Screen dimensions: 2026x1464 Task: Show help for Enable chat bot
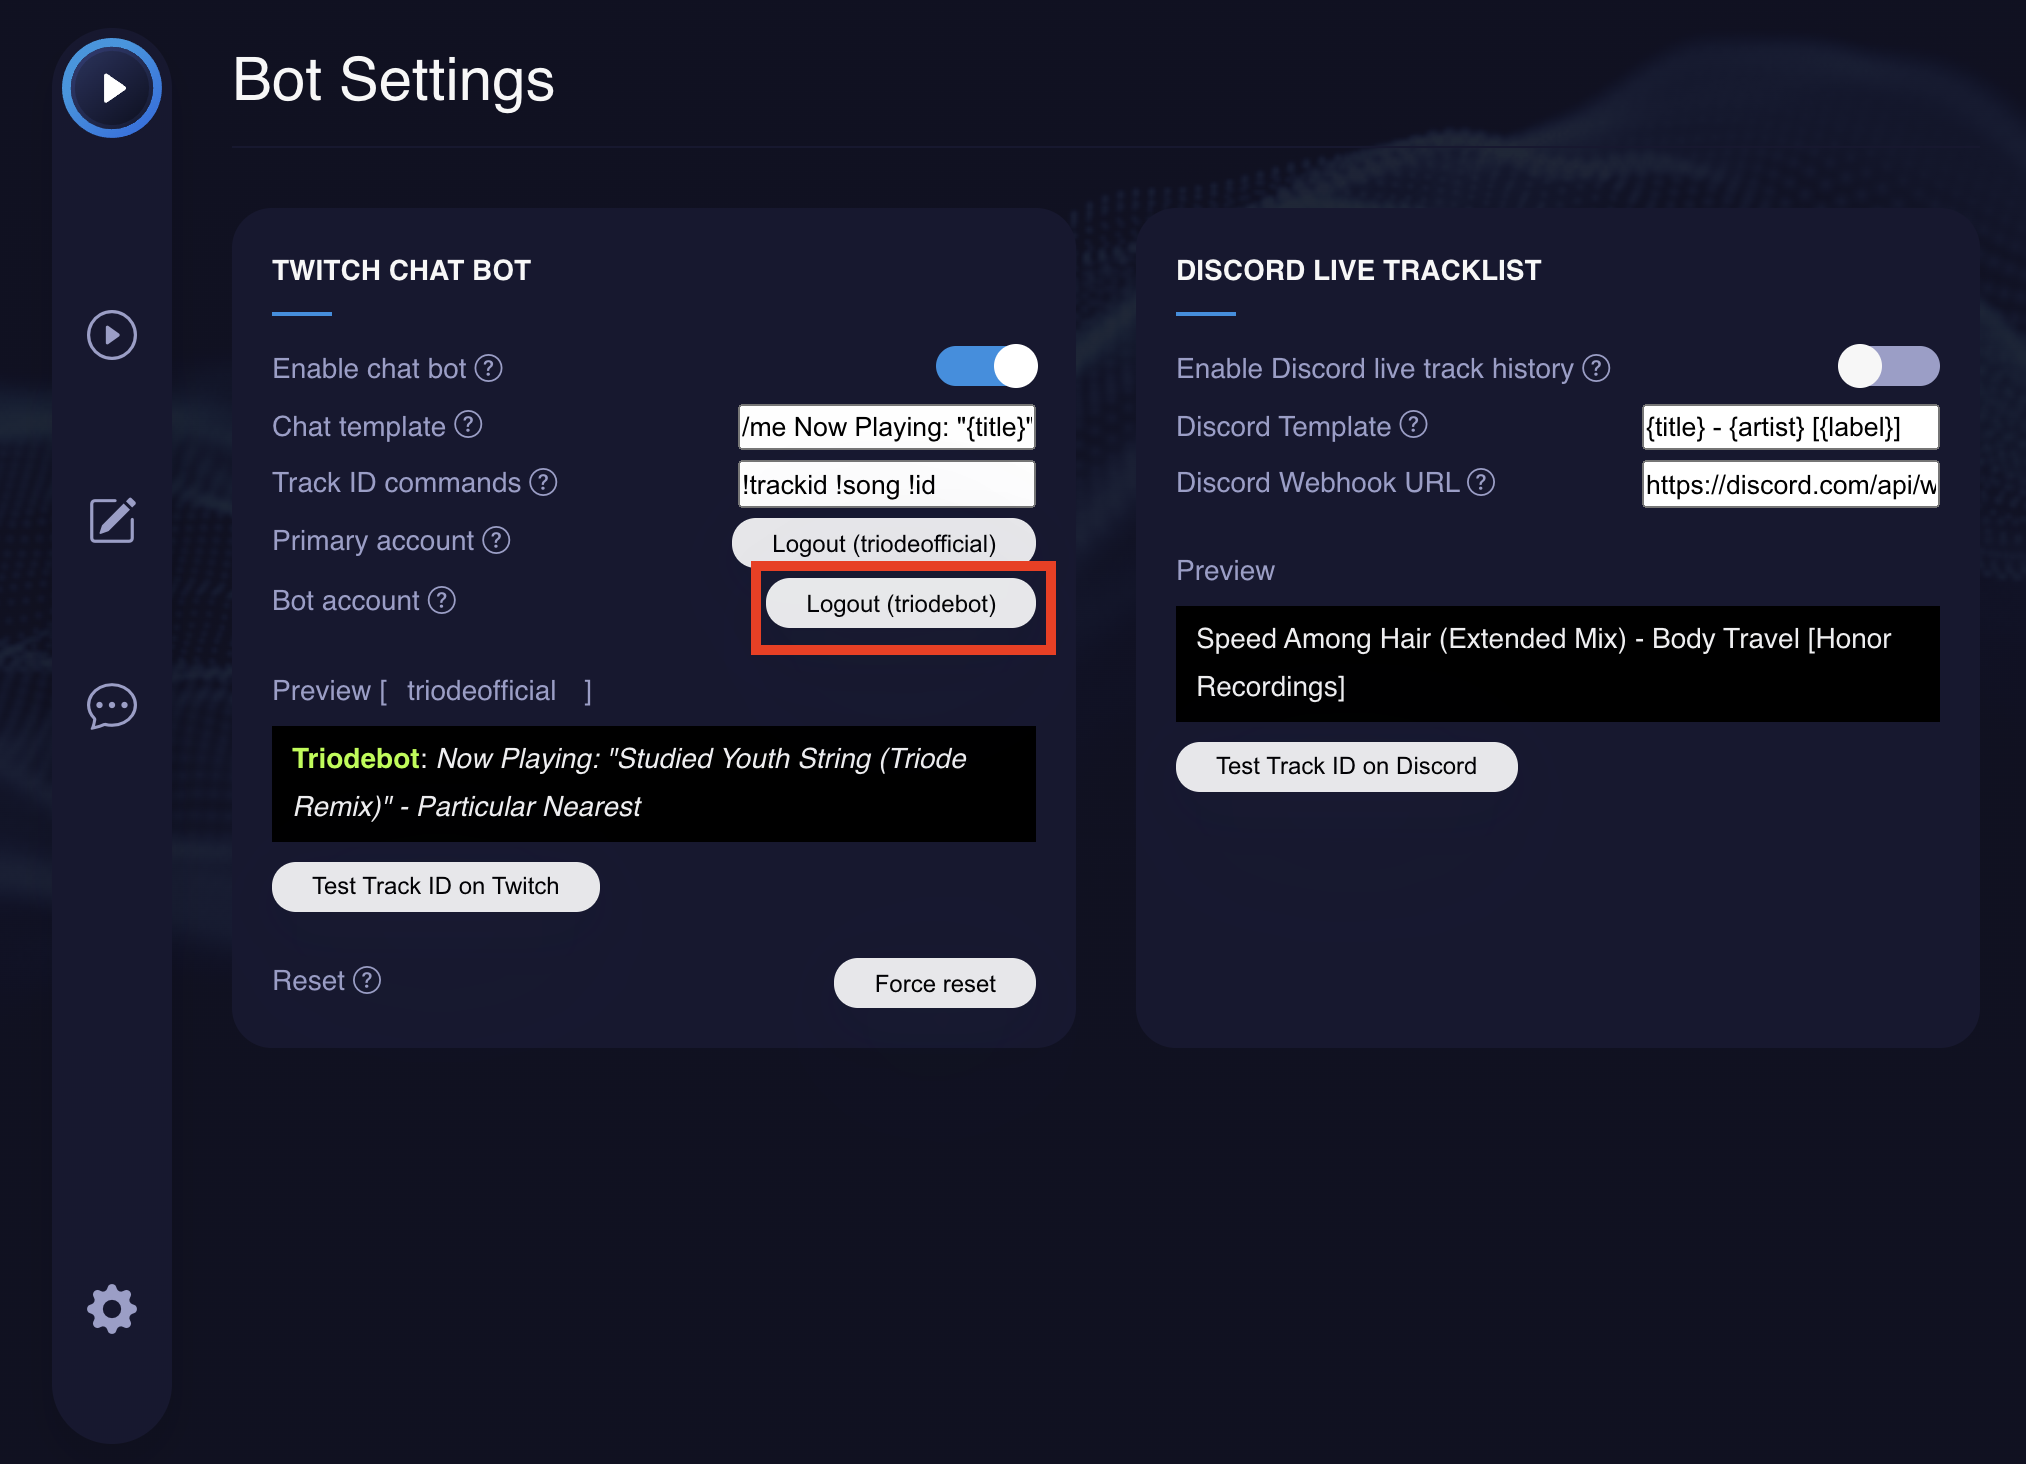(488, 368)
